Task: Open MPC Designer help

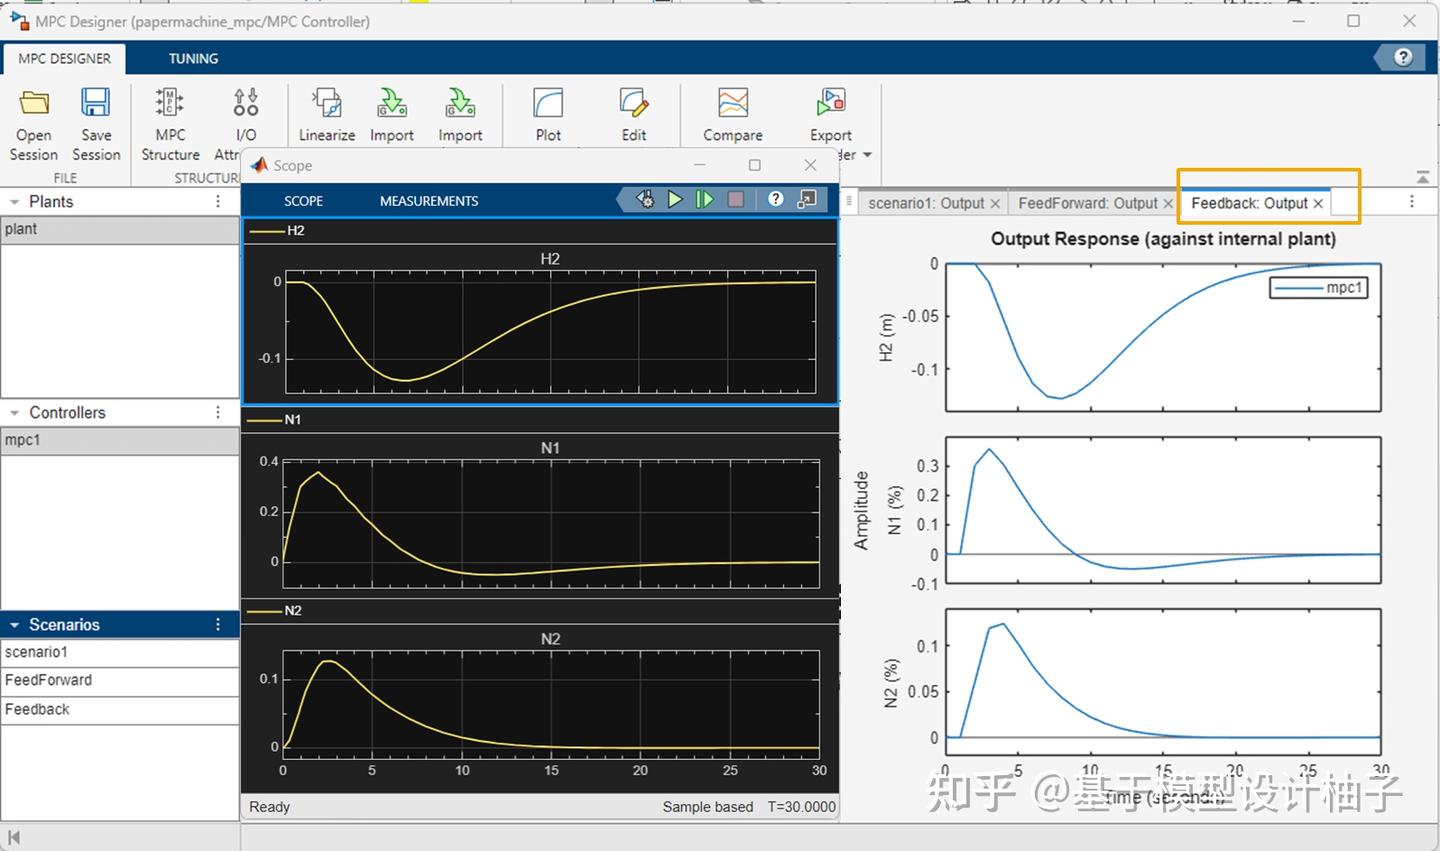Action: [1400, 57]
